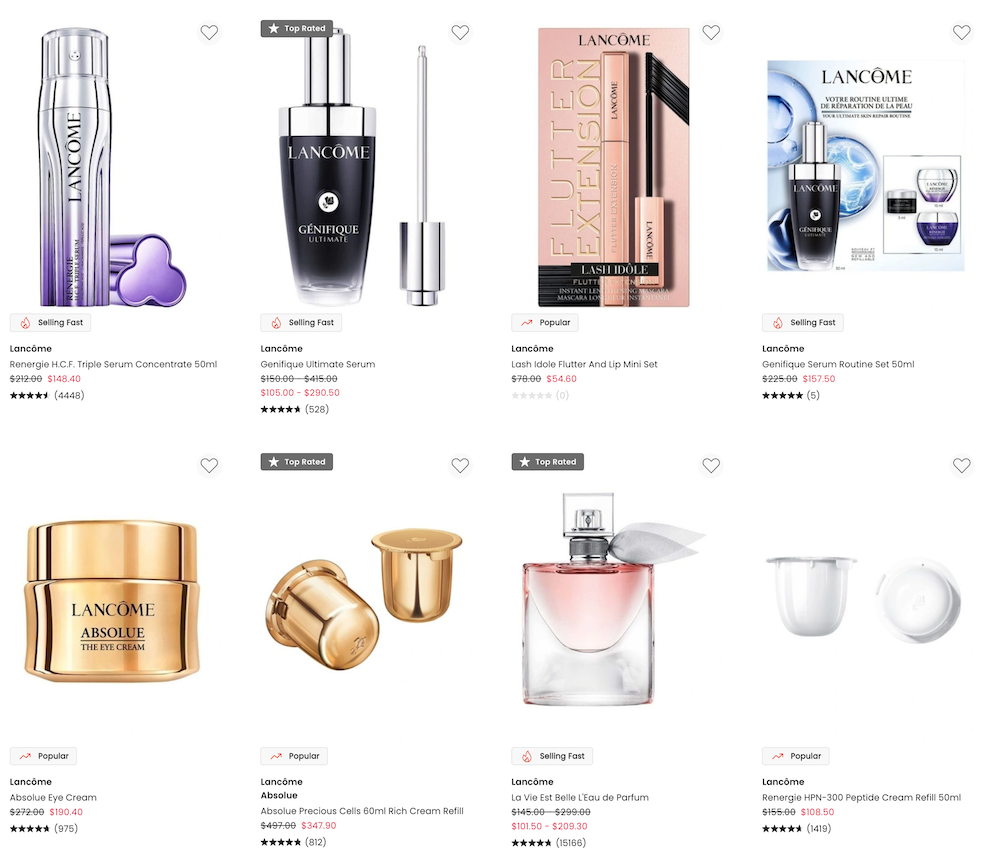
Task: Select the Genifique Routine Set box image
Action: pos(865,166)
